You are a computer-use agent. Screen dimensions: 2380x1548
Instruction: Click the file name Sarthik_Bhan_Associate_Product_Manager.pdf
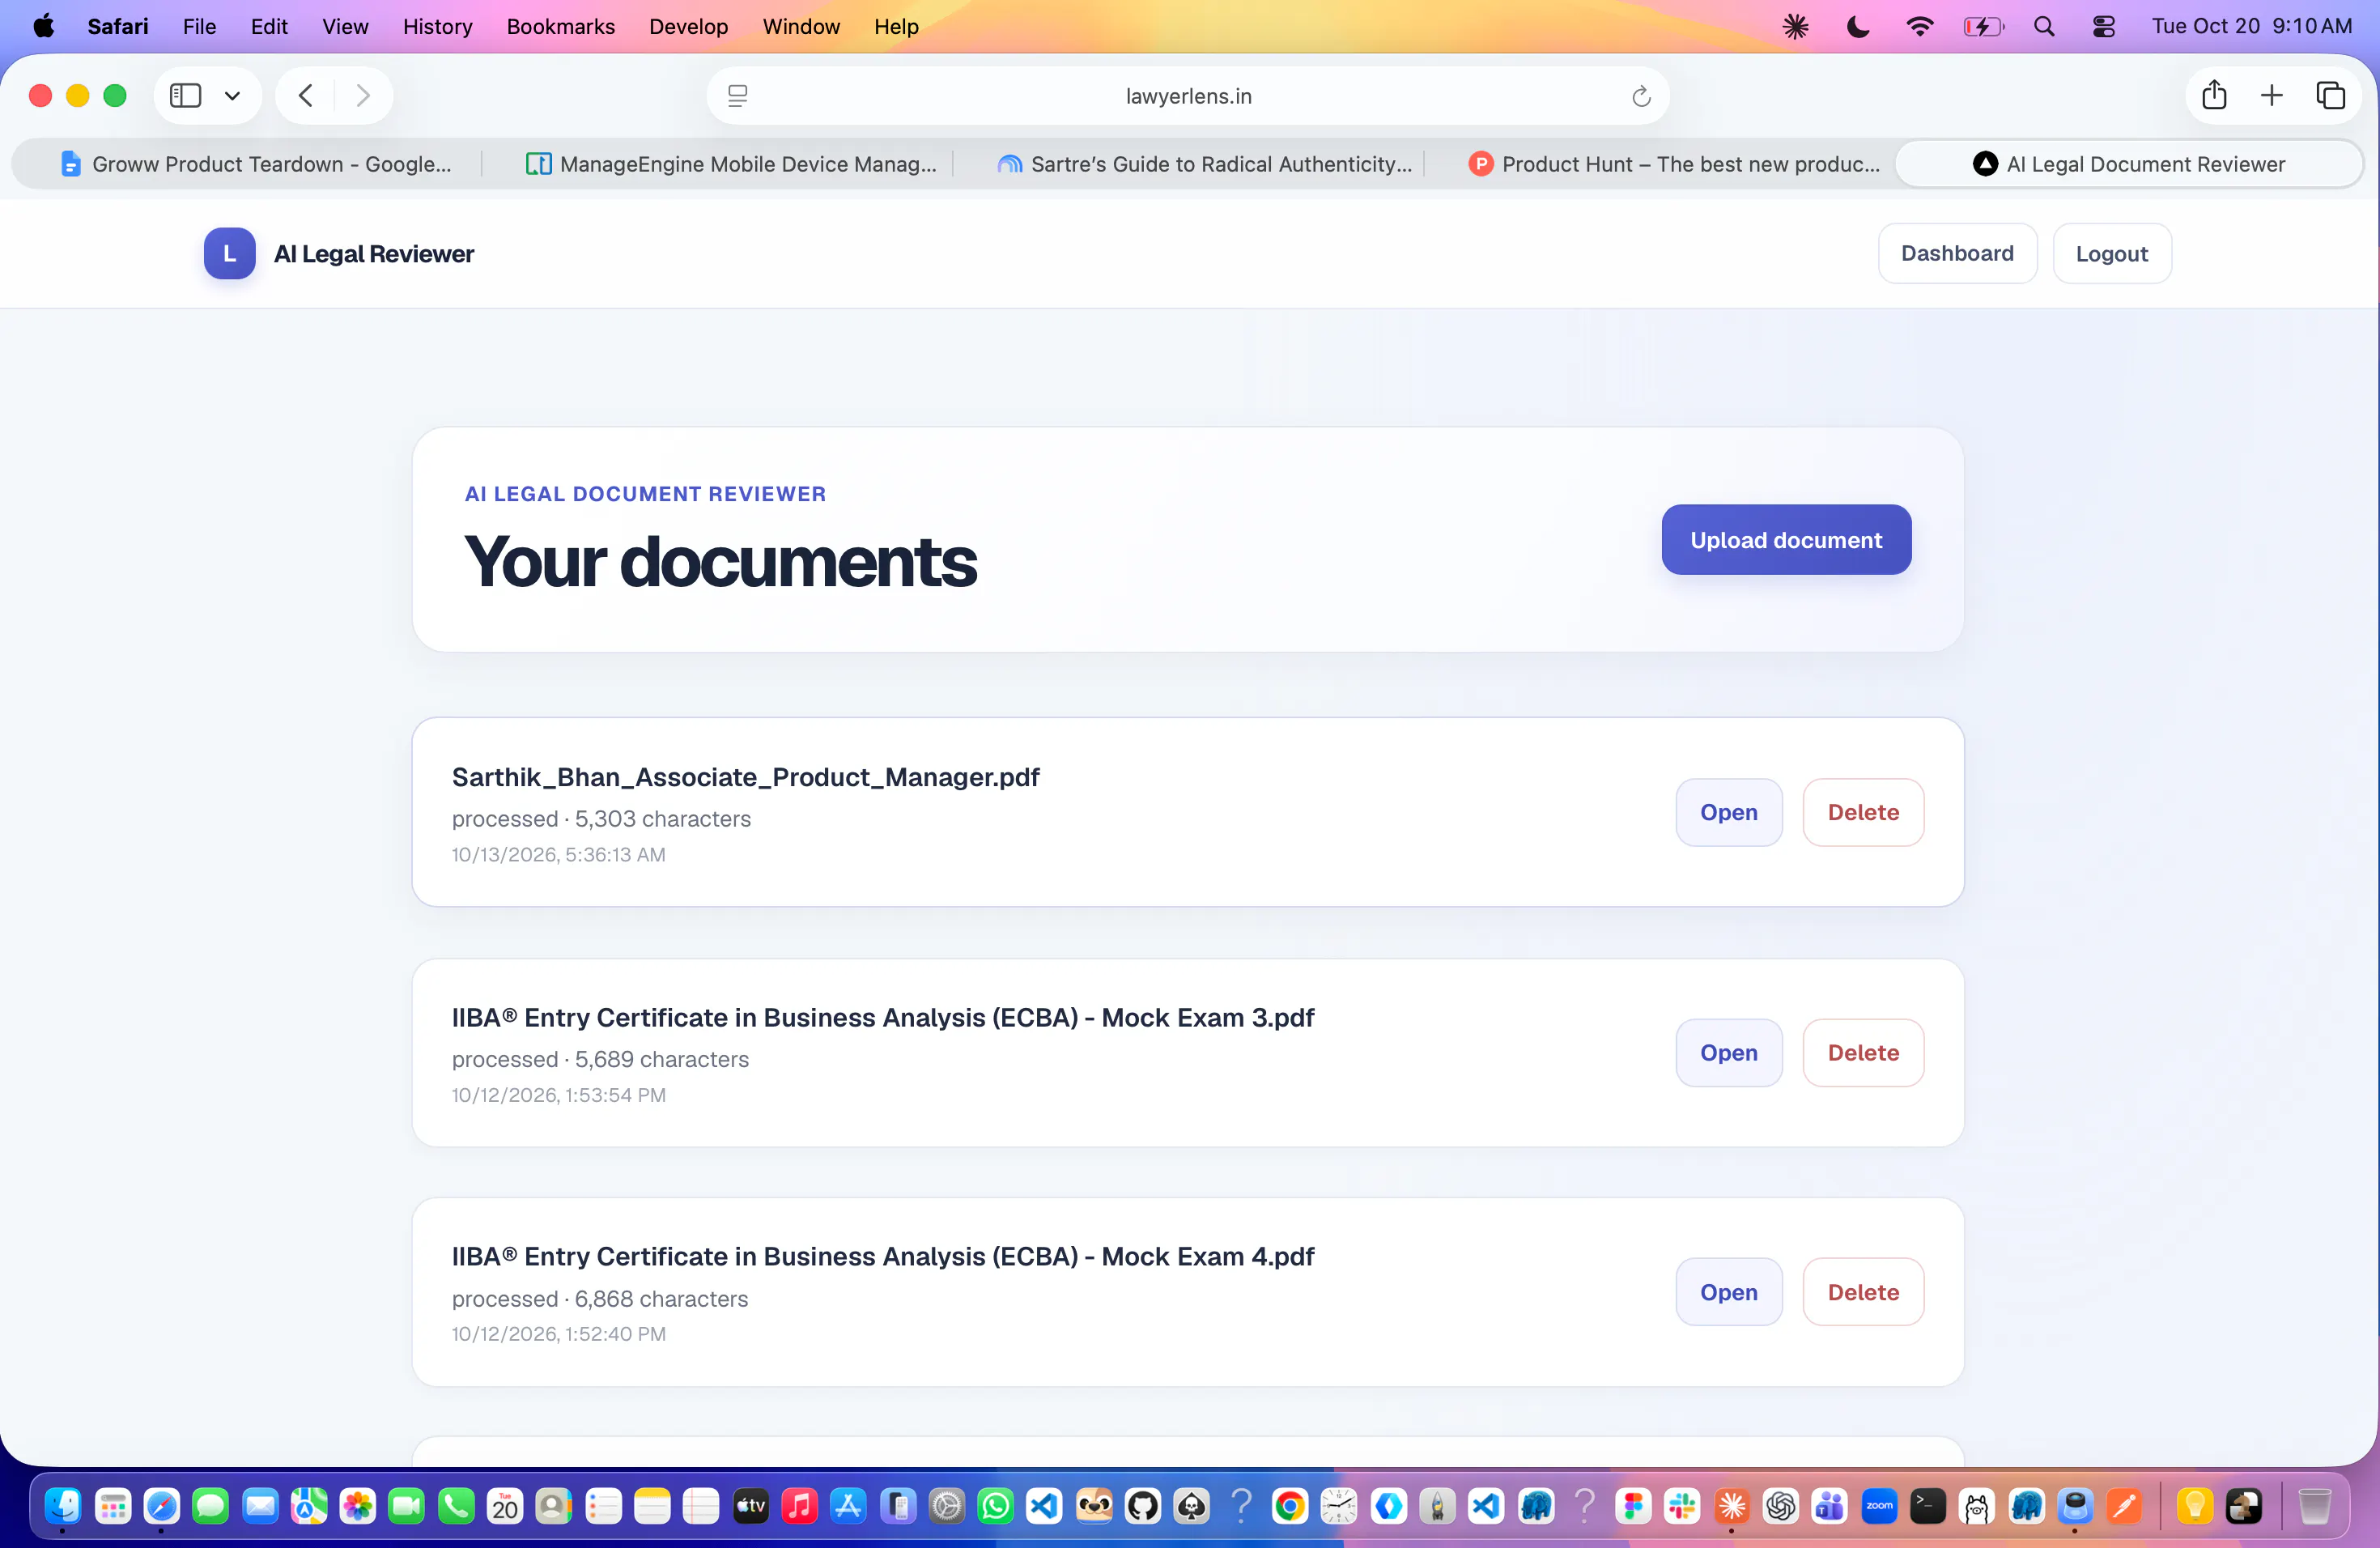pos(745,777)
